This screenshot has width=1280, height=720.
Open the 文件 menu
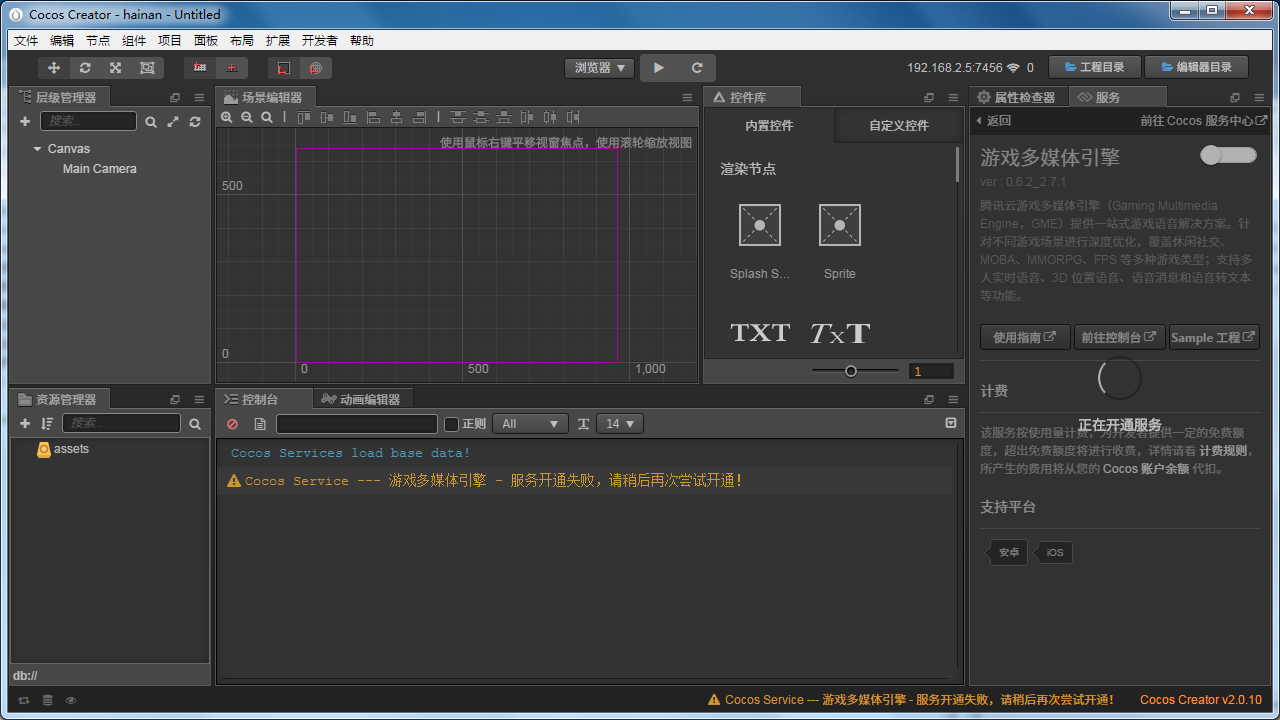26,41
